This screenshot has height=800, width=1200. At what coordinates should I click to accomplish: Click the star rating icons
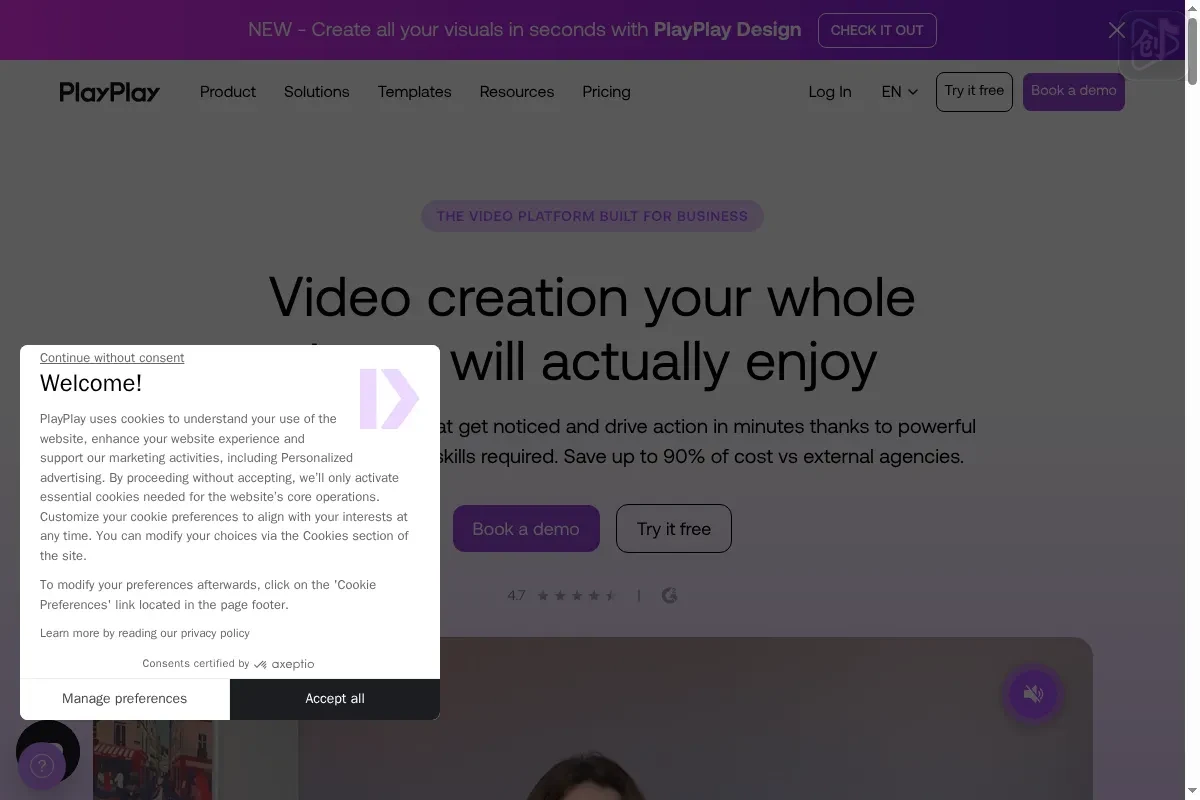coord(577,596)
